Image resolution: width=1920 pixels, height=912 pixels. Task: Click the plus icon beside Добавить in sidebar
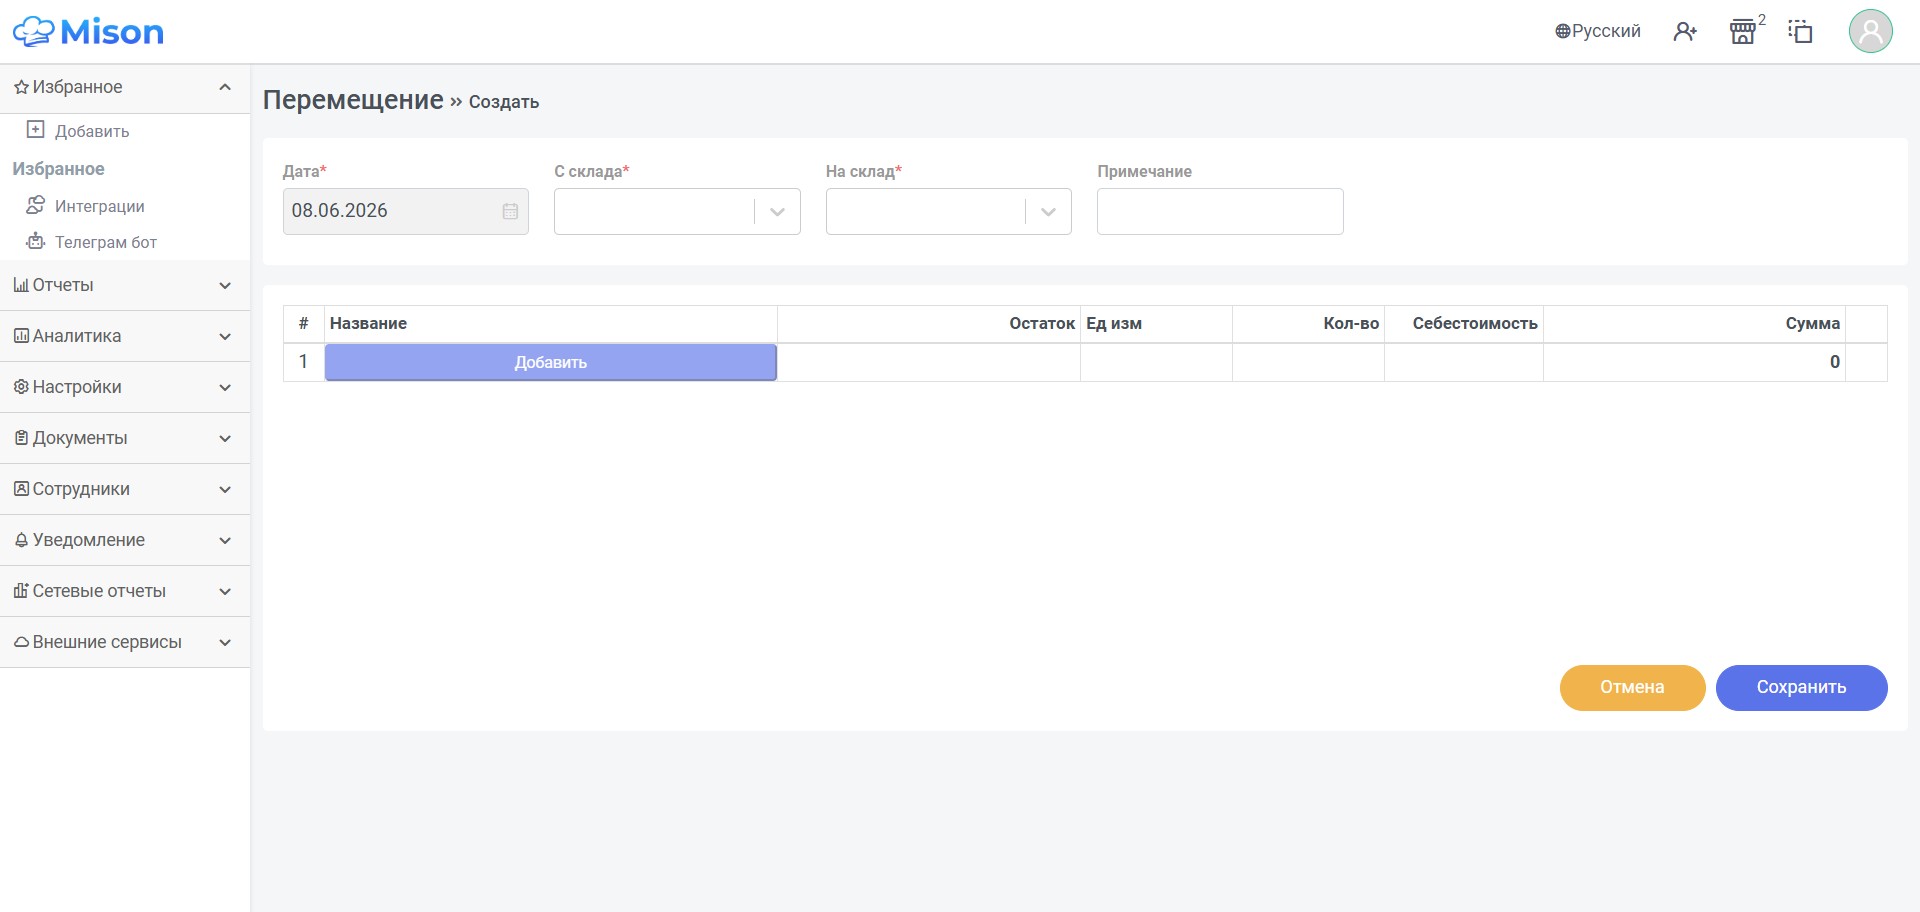[x=36, y=130]
